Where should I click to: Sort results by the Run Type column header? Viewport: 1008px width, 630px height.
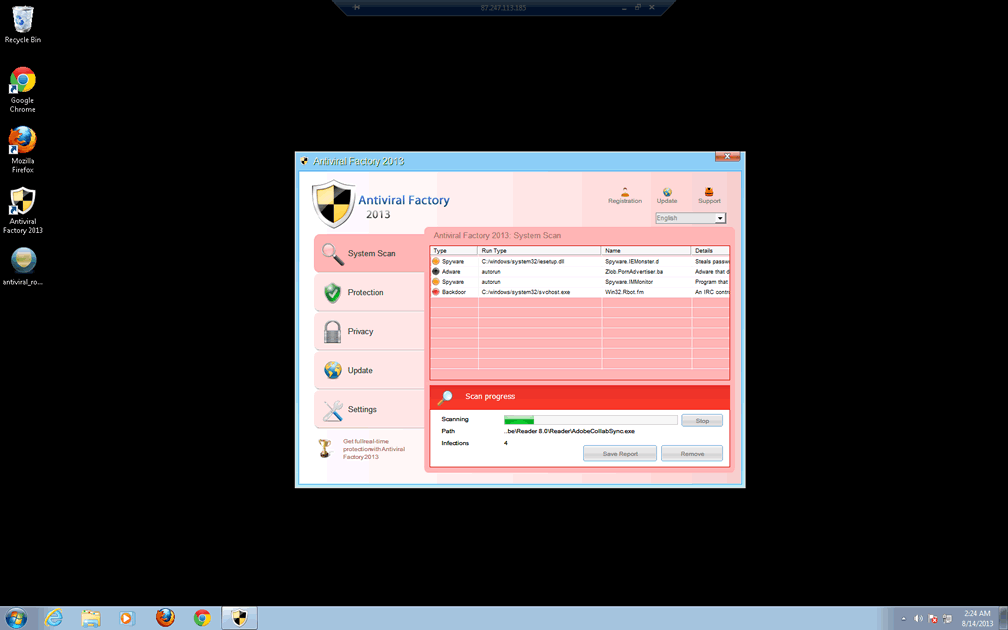[x=539, y=251]
